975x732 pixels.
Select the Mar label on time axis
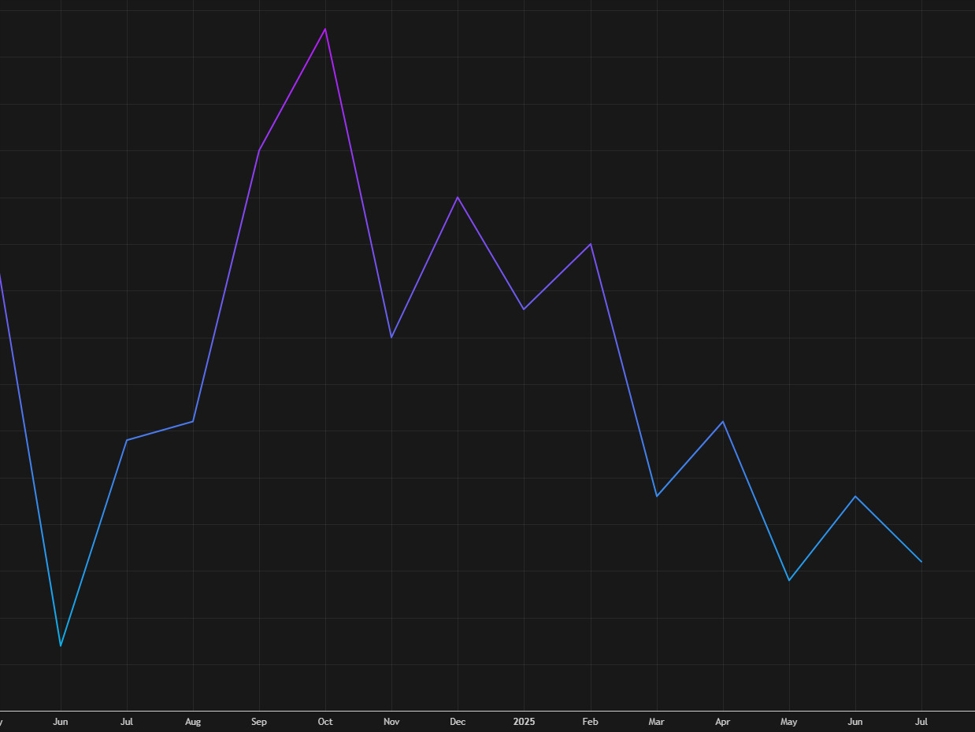coord(656,721)
